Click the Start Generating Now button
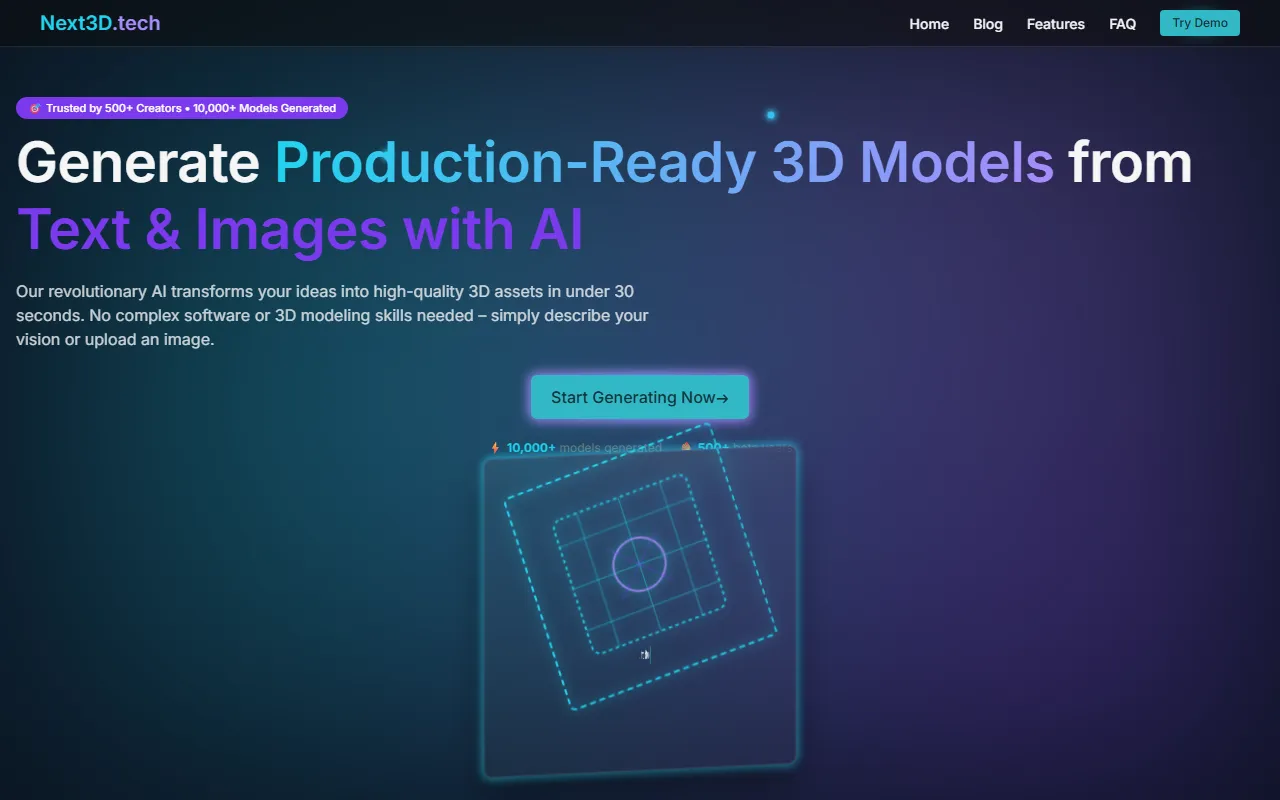 (x=639, y=397)
